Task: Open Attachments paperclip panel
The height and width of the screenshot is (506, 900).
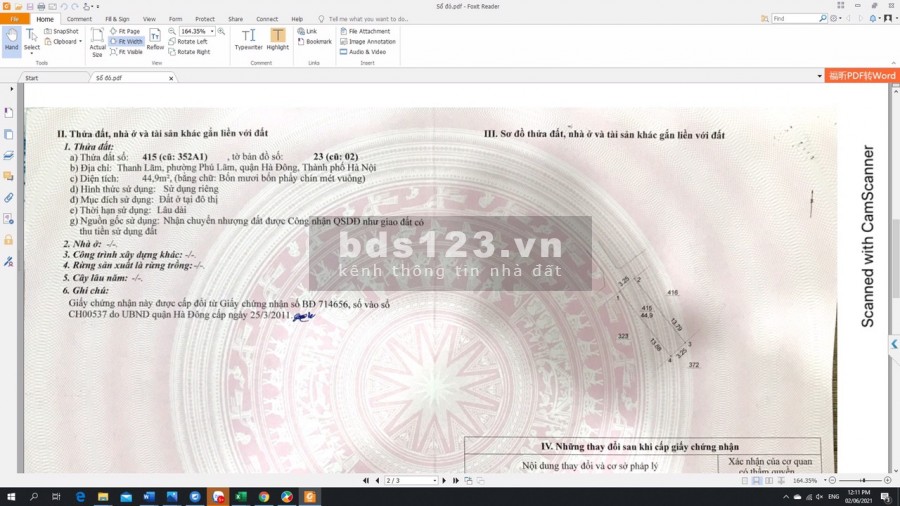Action: click(9, 198)
